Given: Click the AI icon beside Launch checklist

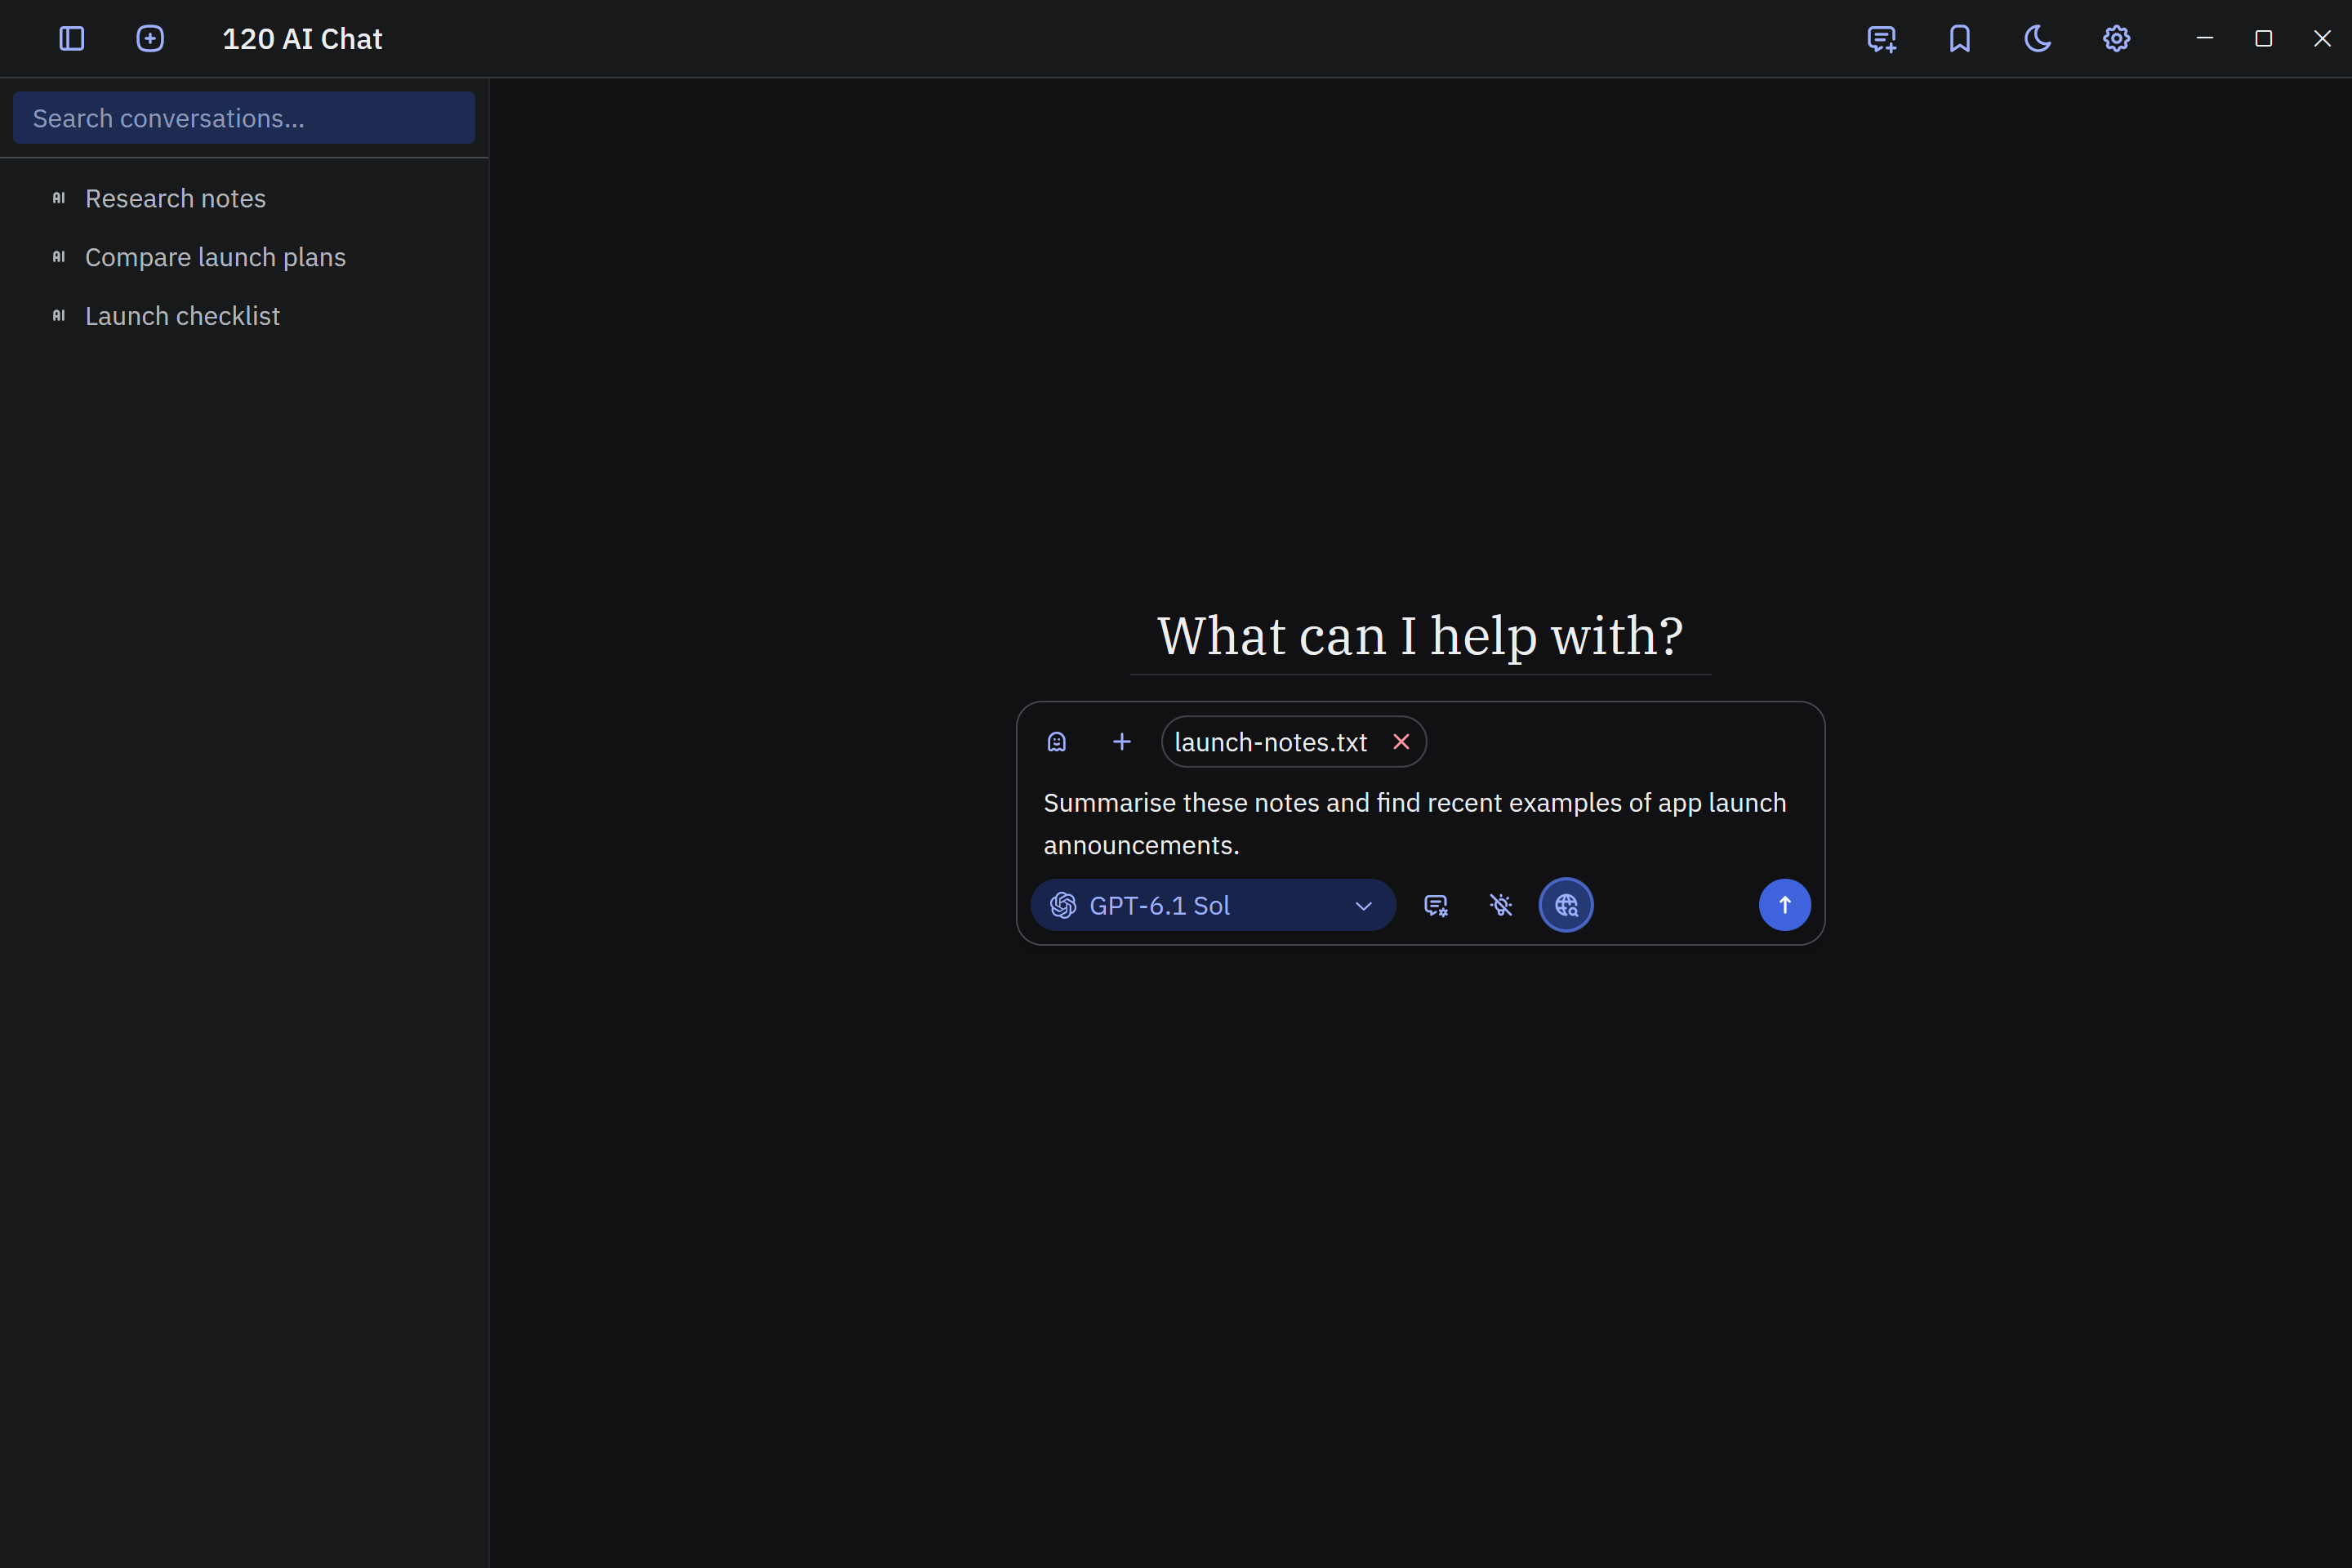Looking at the screenshot, I should [x=59, y=316].
